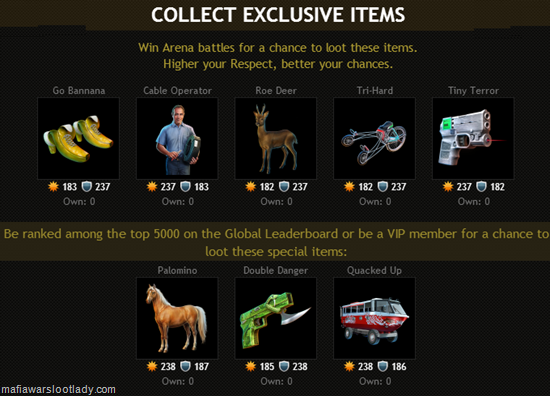Click the attack star icon under Tiny Terror
Viewport: 550px width, 396px height.
tap(448, 187)
